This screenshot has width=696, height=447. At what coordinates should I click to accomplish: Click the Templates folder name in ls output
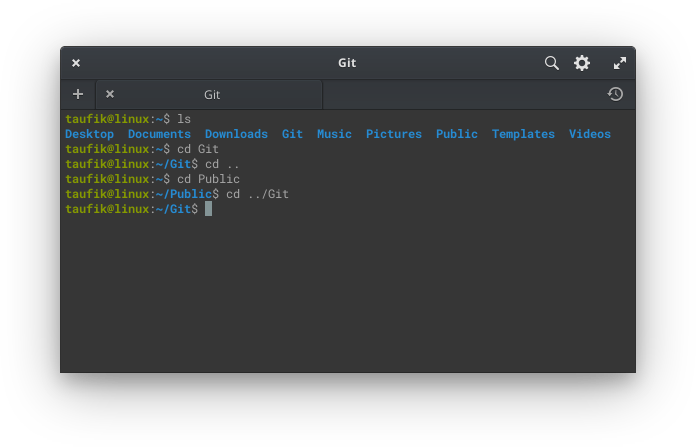click(x=523, y=134)
